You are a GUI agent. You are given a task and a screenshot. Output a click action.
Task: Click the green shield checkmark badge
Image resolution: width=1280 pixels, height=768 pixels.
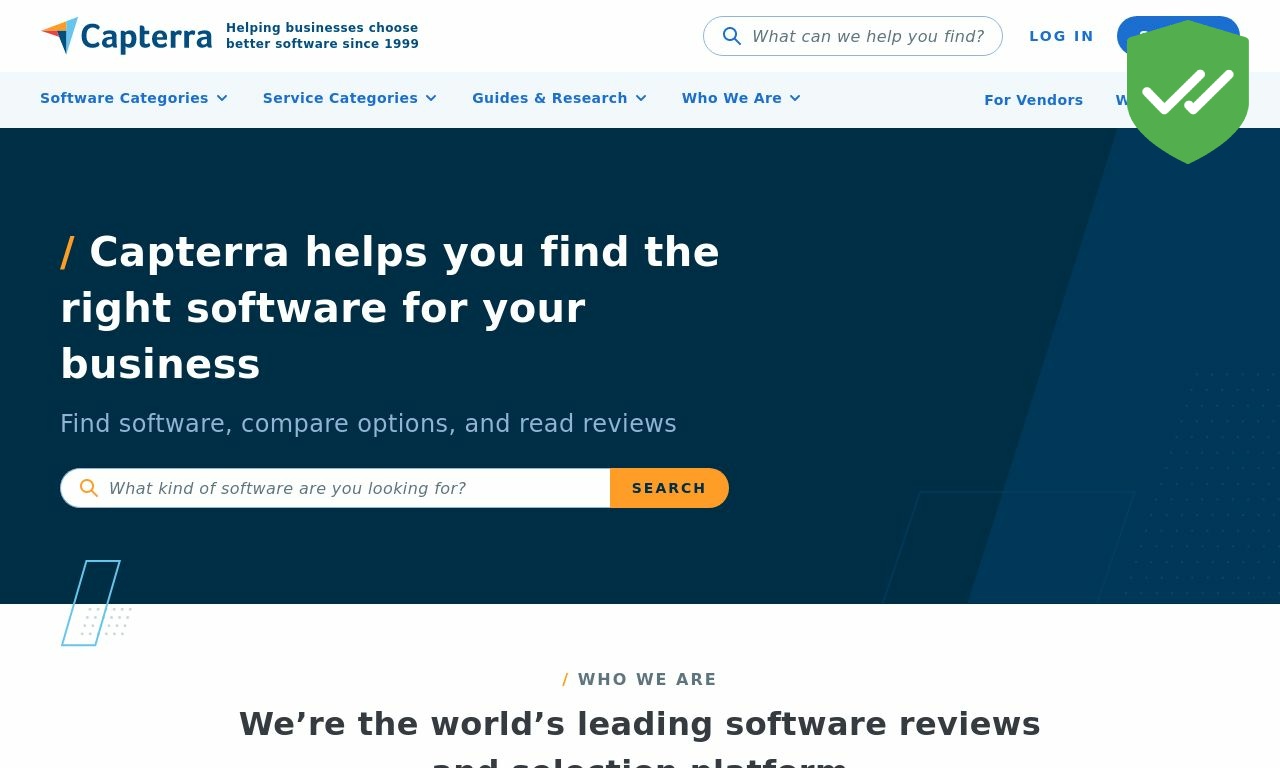coord(1188,92)
